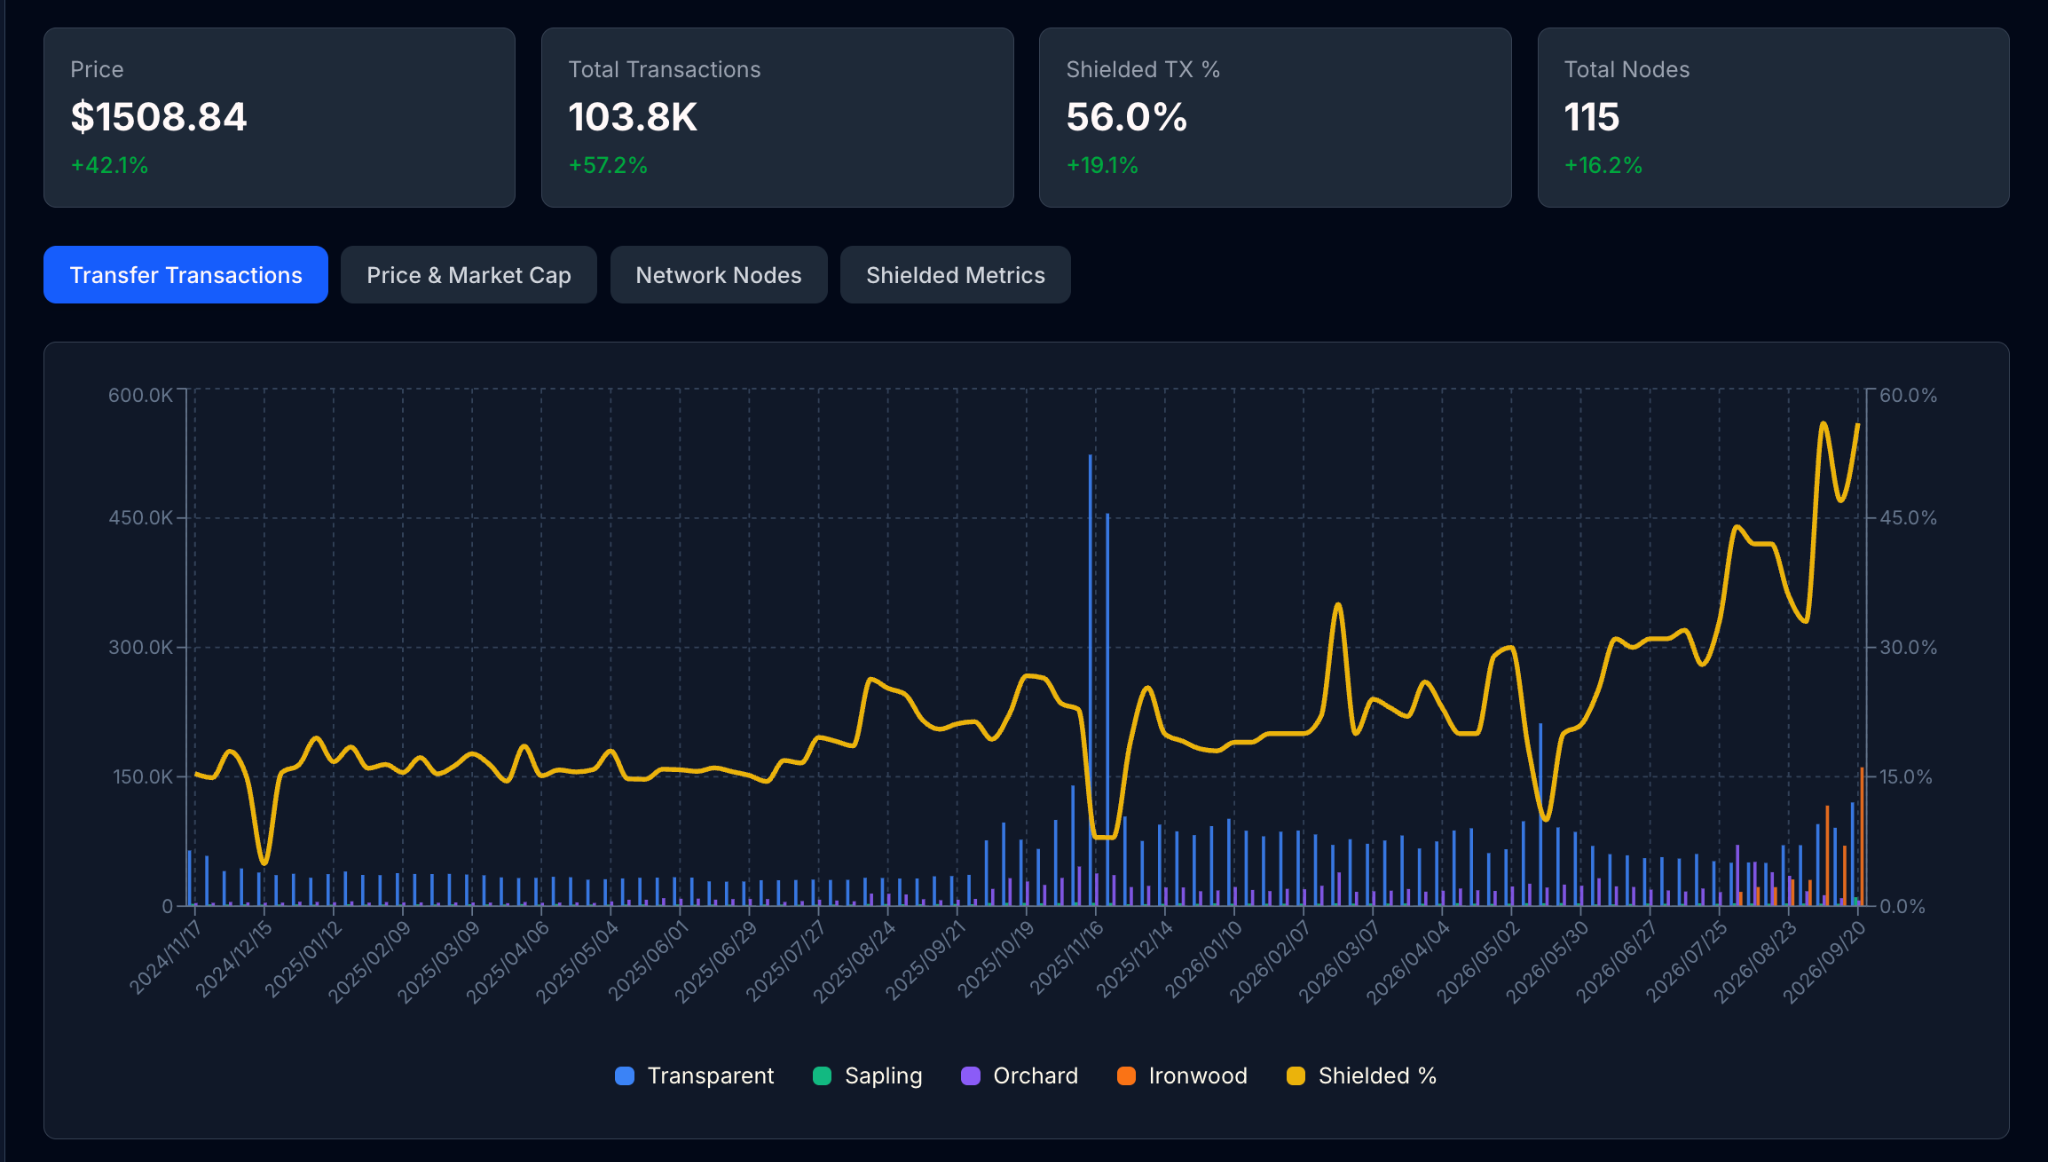Click the tall orange Ironwood bar at 2026/09/20
2048x1162 pixels.
click(x=1862, y=836)
